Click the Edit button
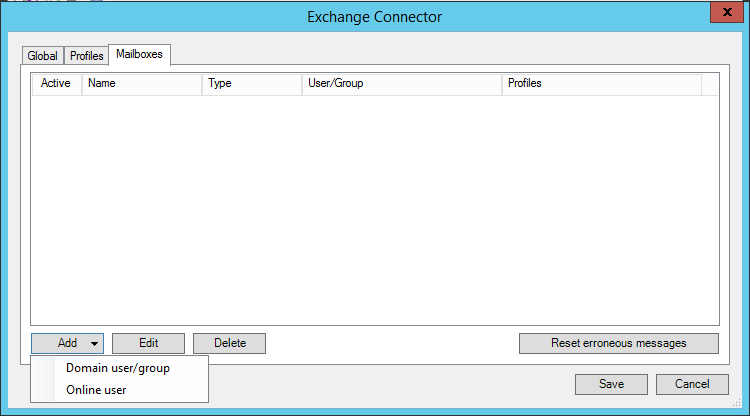Viewport: 750px width, 416px height. click(148, 343)
